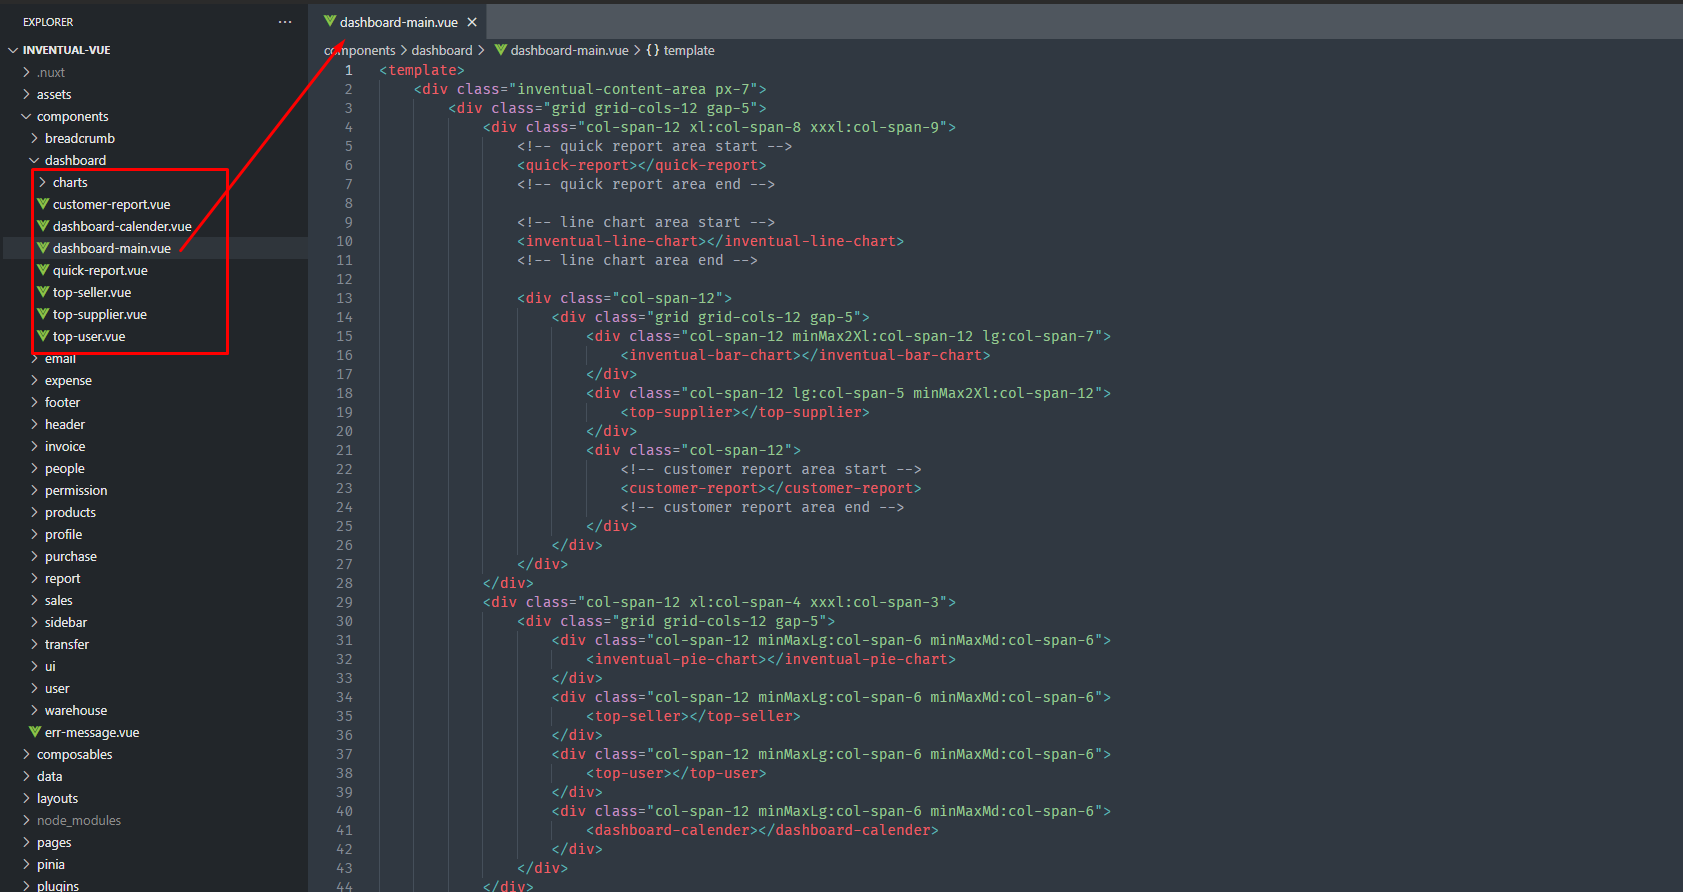Expand the header folder
Viewport: 1683px width, 892px height.
click(x=35, y=424)
